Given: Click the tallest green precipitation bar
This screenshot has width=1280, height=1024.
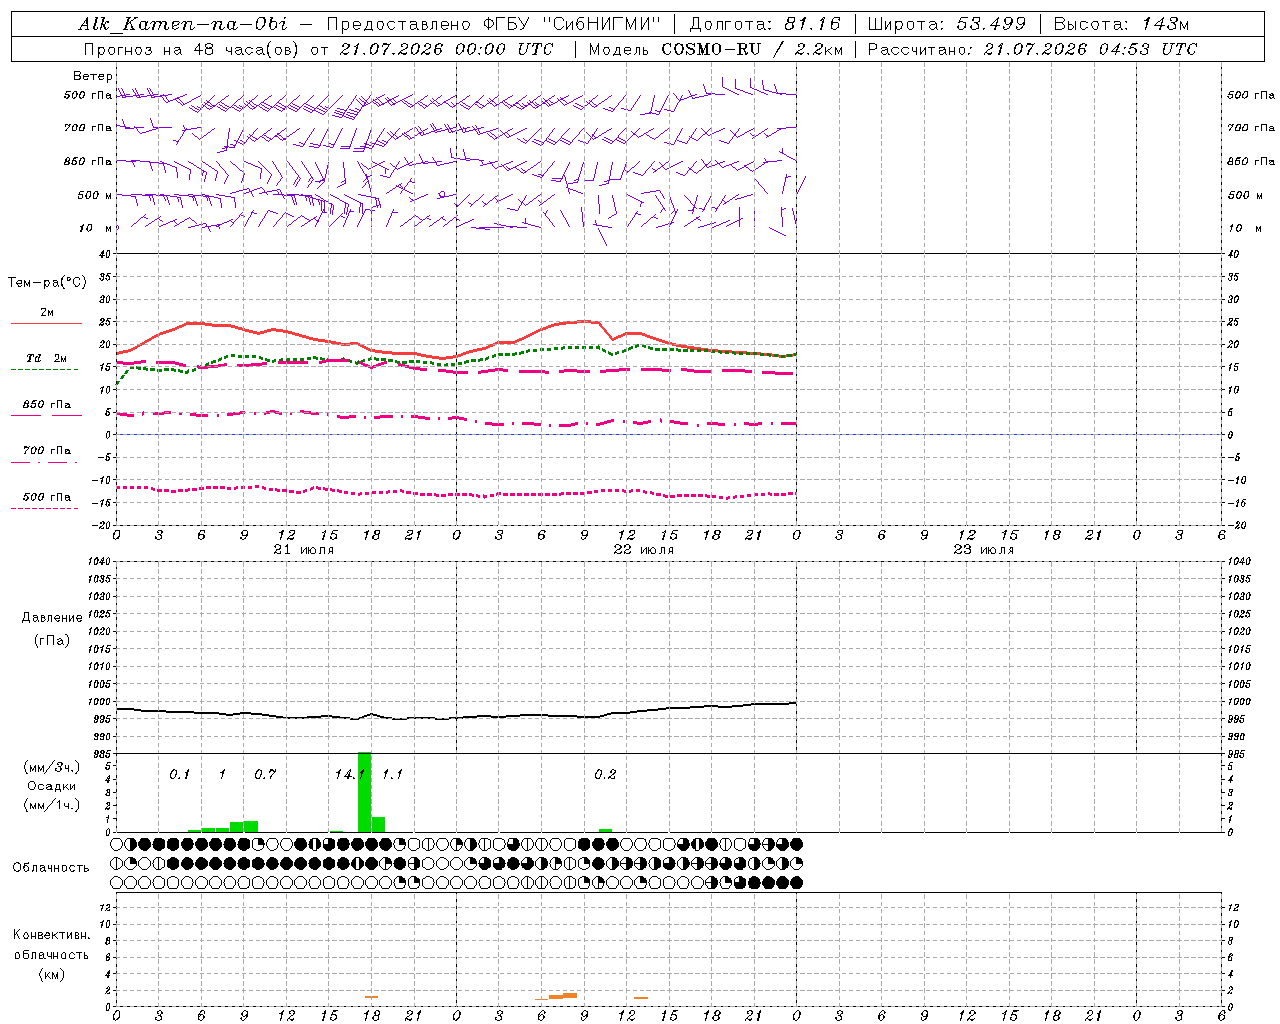Looking at the screenshot, I should click(x=364, y=791).
